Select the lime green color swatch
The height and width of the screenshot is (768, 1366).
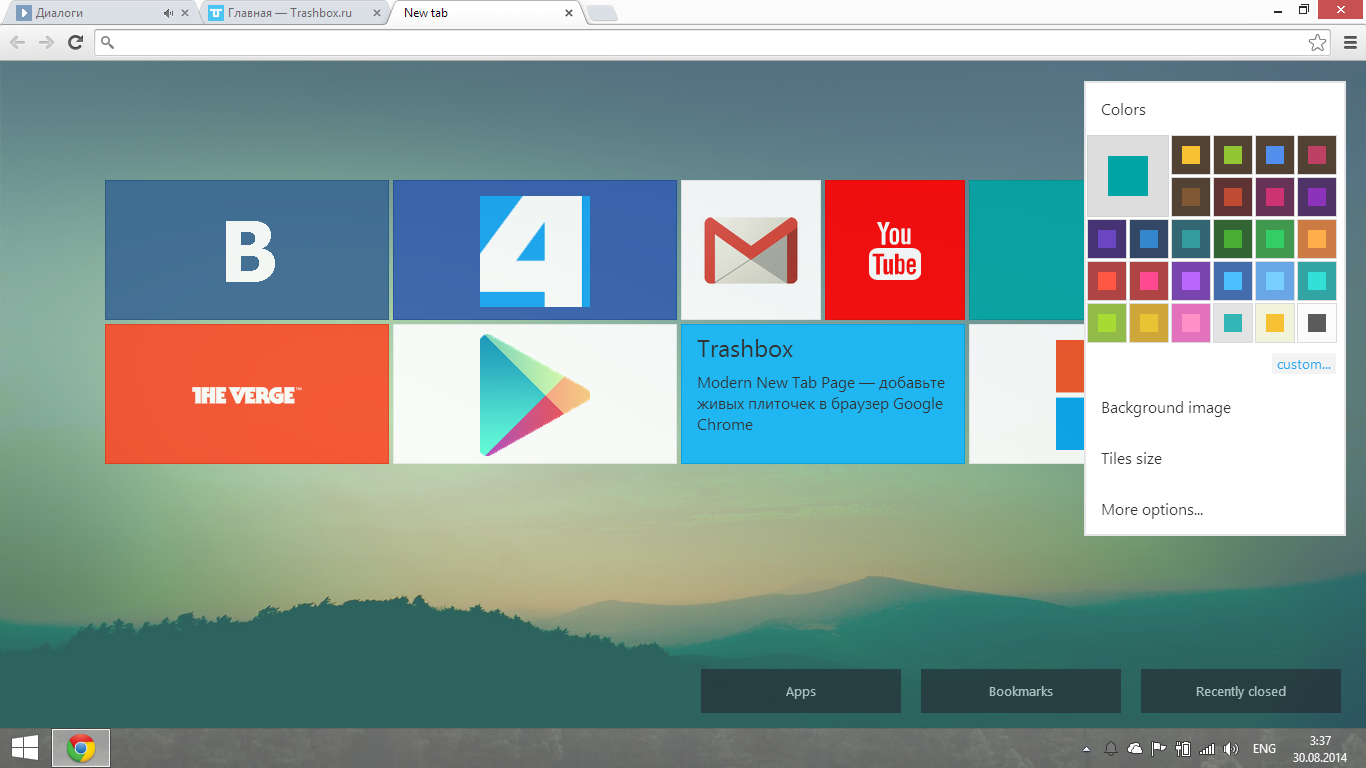(1107, 323)
